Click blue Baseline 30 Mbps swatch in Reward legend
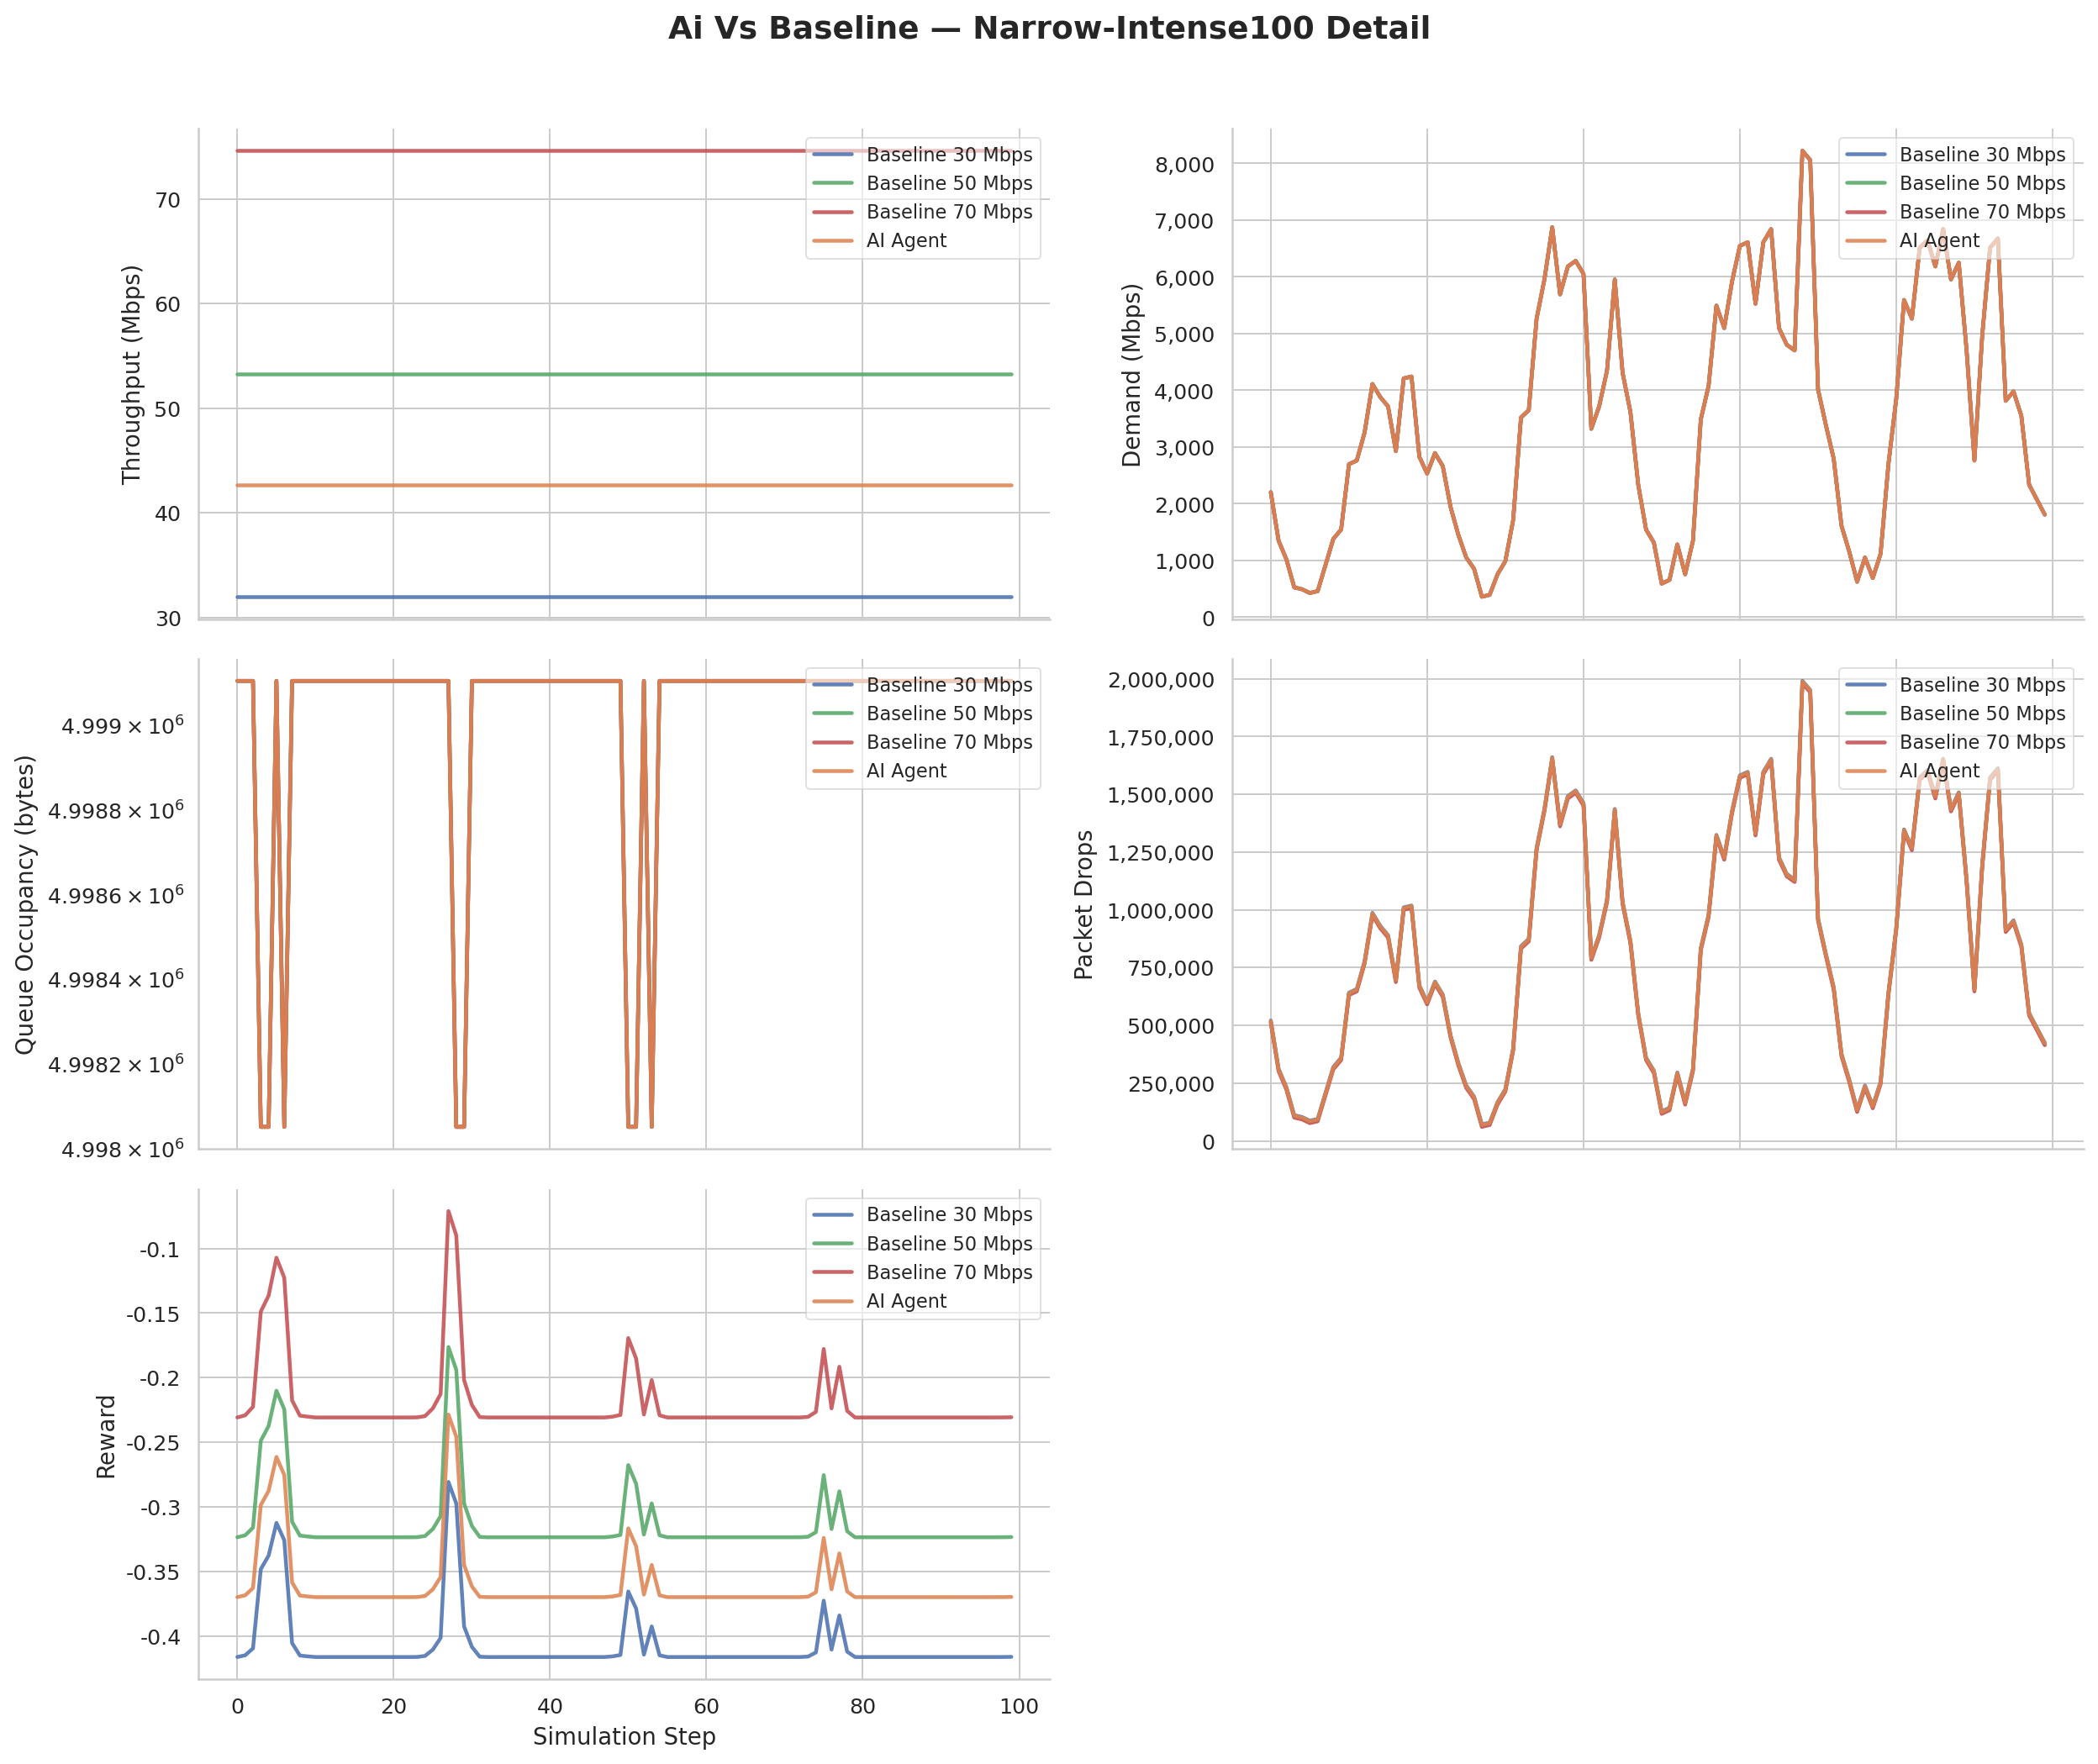2098x1764 pixels. click(x=832, y=1215)
